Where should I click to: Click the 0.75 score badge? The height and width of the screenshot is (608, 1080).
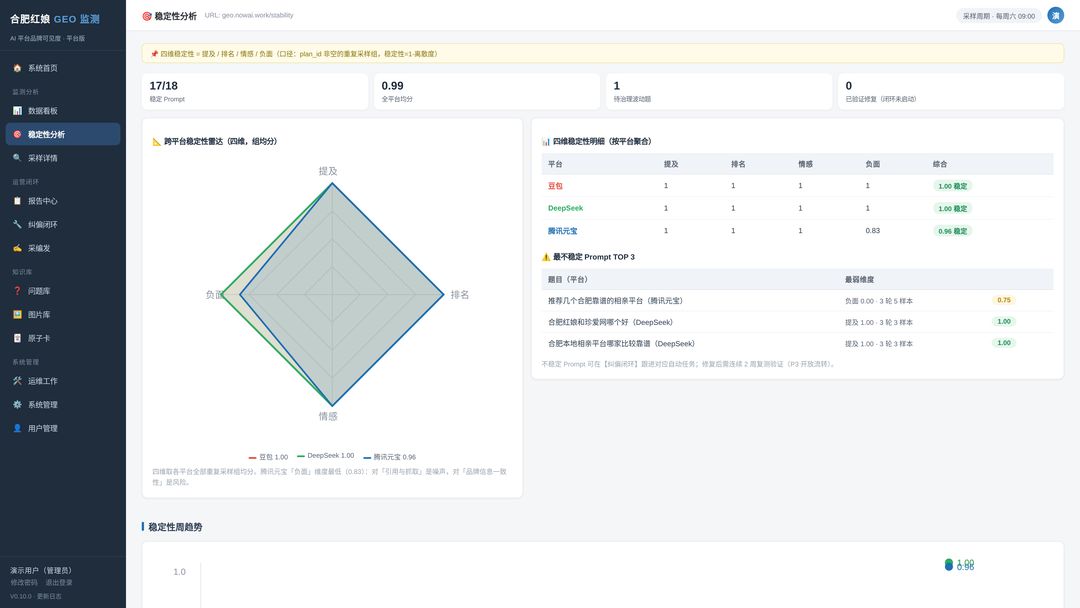click(1004, 300)
